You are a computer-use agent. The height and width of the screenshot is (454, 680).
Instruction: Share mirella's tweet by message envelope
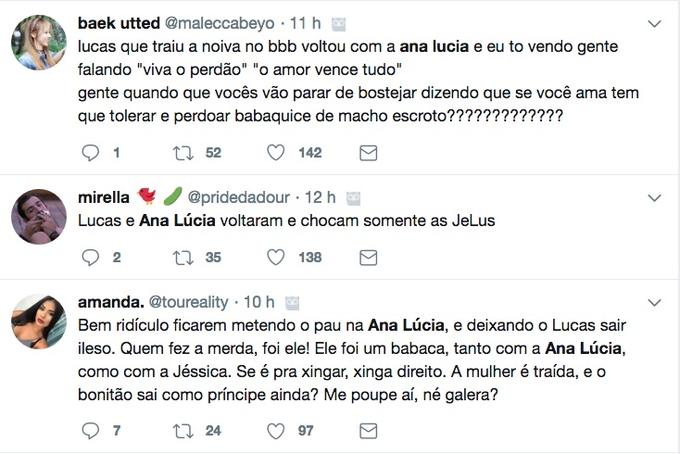pyautogui.click(x=368, y=257)
